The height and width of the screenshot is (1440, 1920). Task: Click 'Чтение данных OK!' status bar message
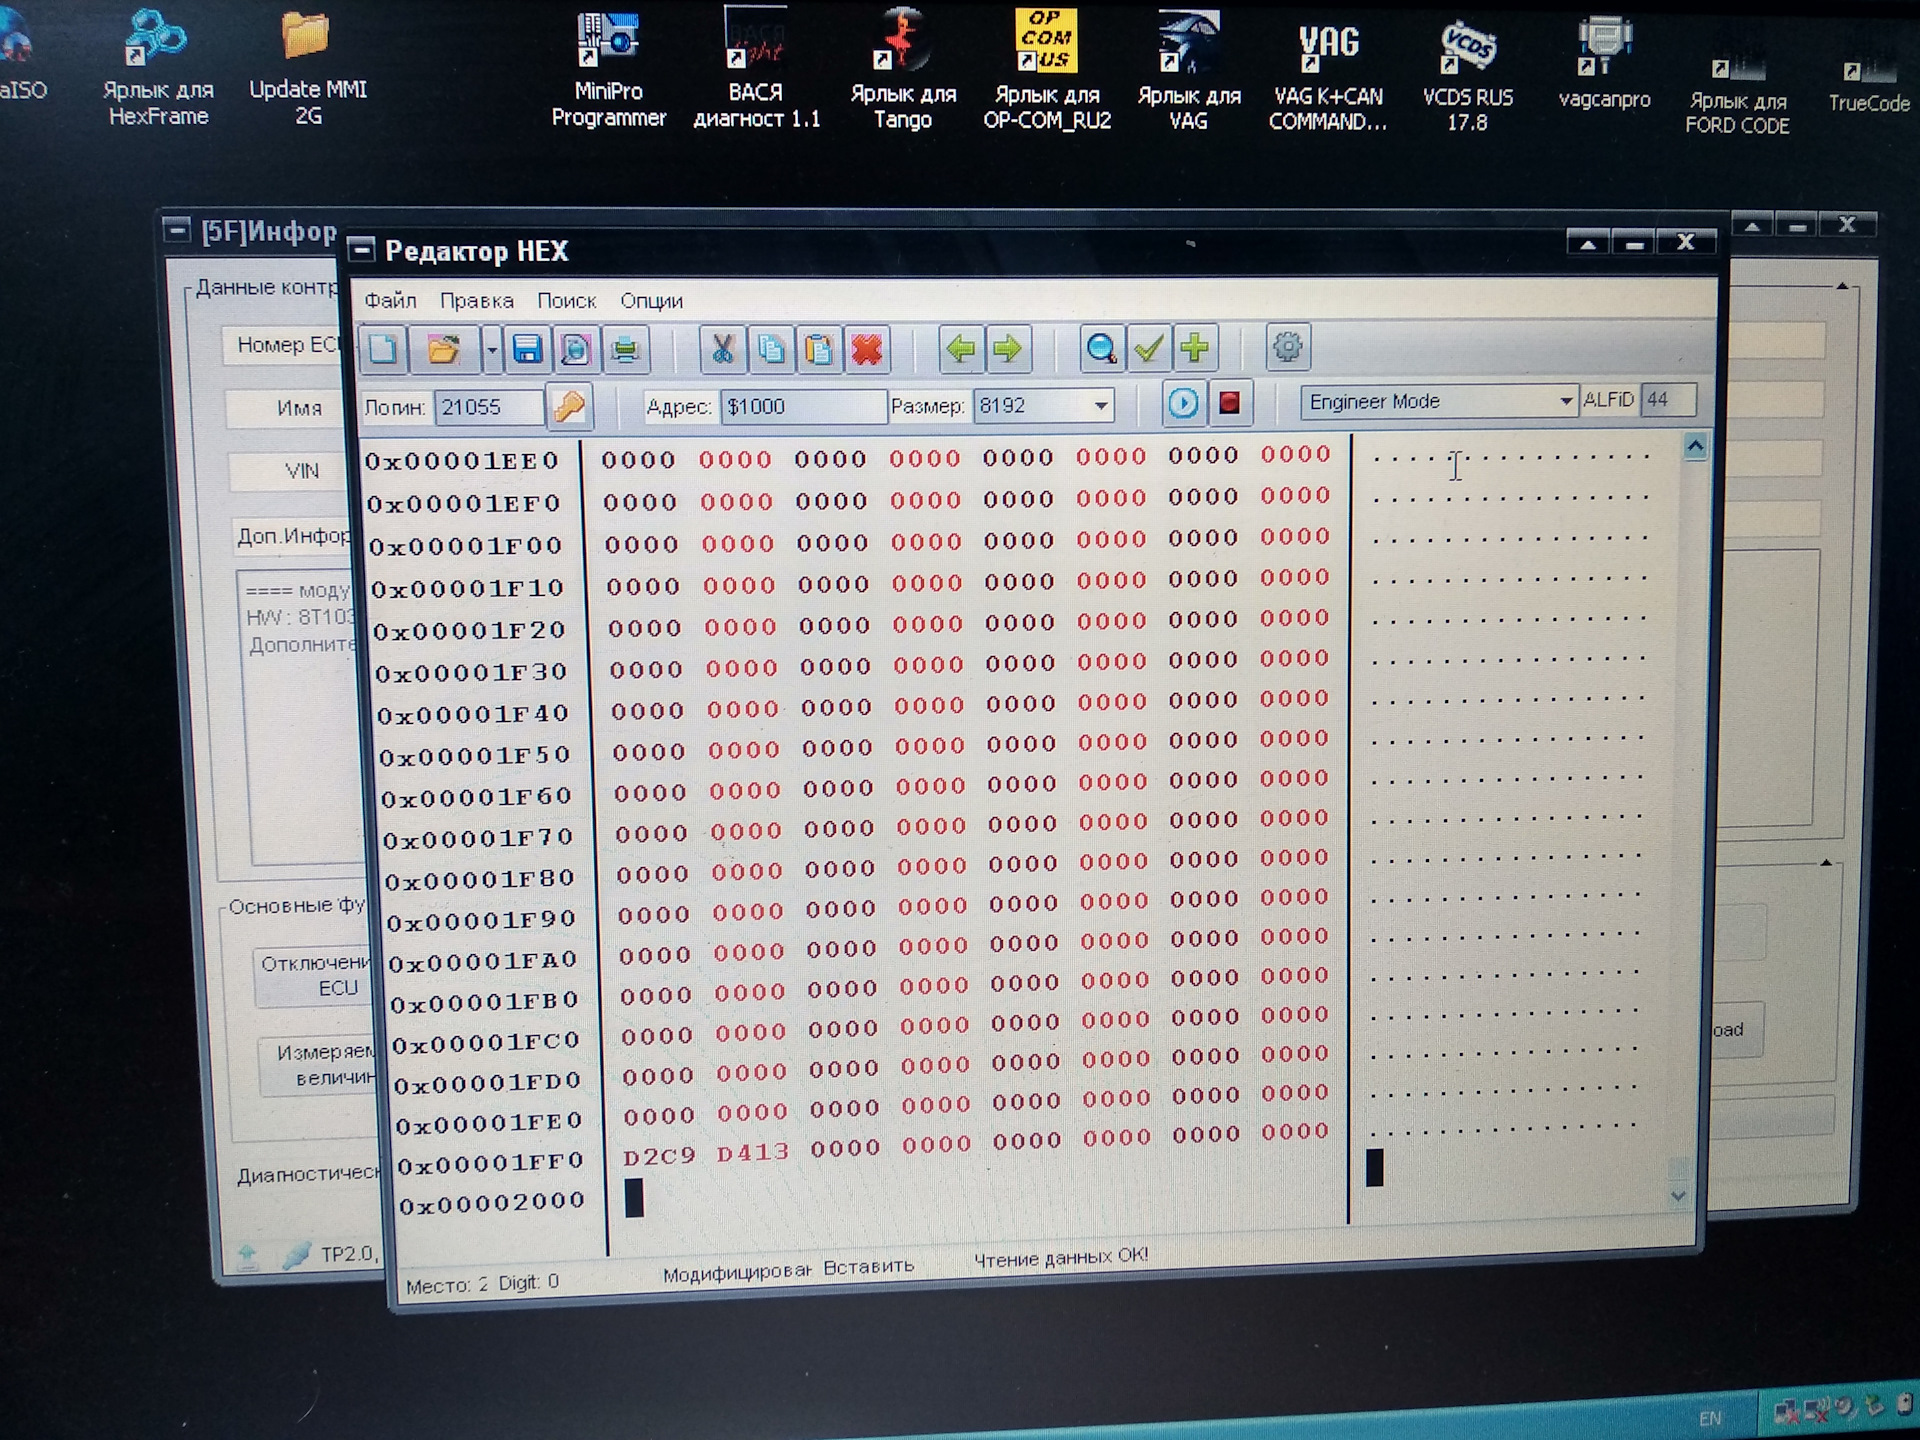1061,1258
